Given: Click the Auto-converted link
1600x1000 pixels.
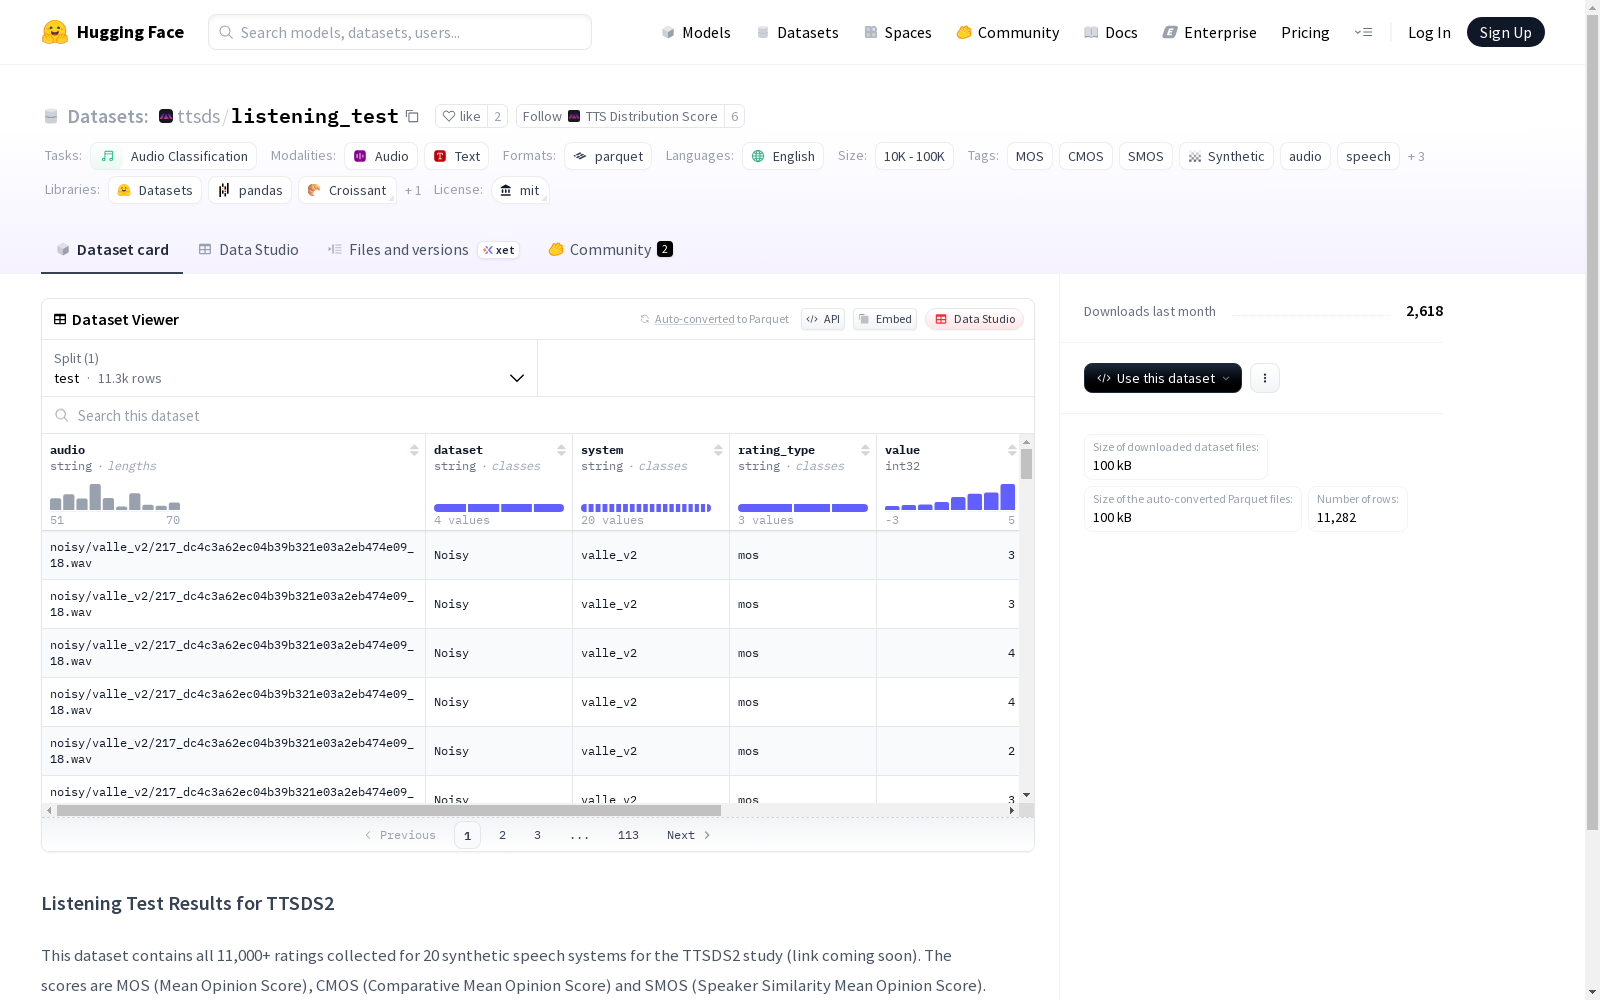Looking at the screenshot, I should coord(694,319).
